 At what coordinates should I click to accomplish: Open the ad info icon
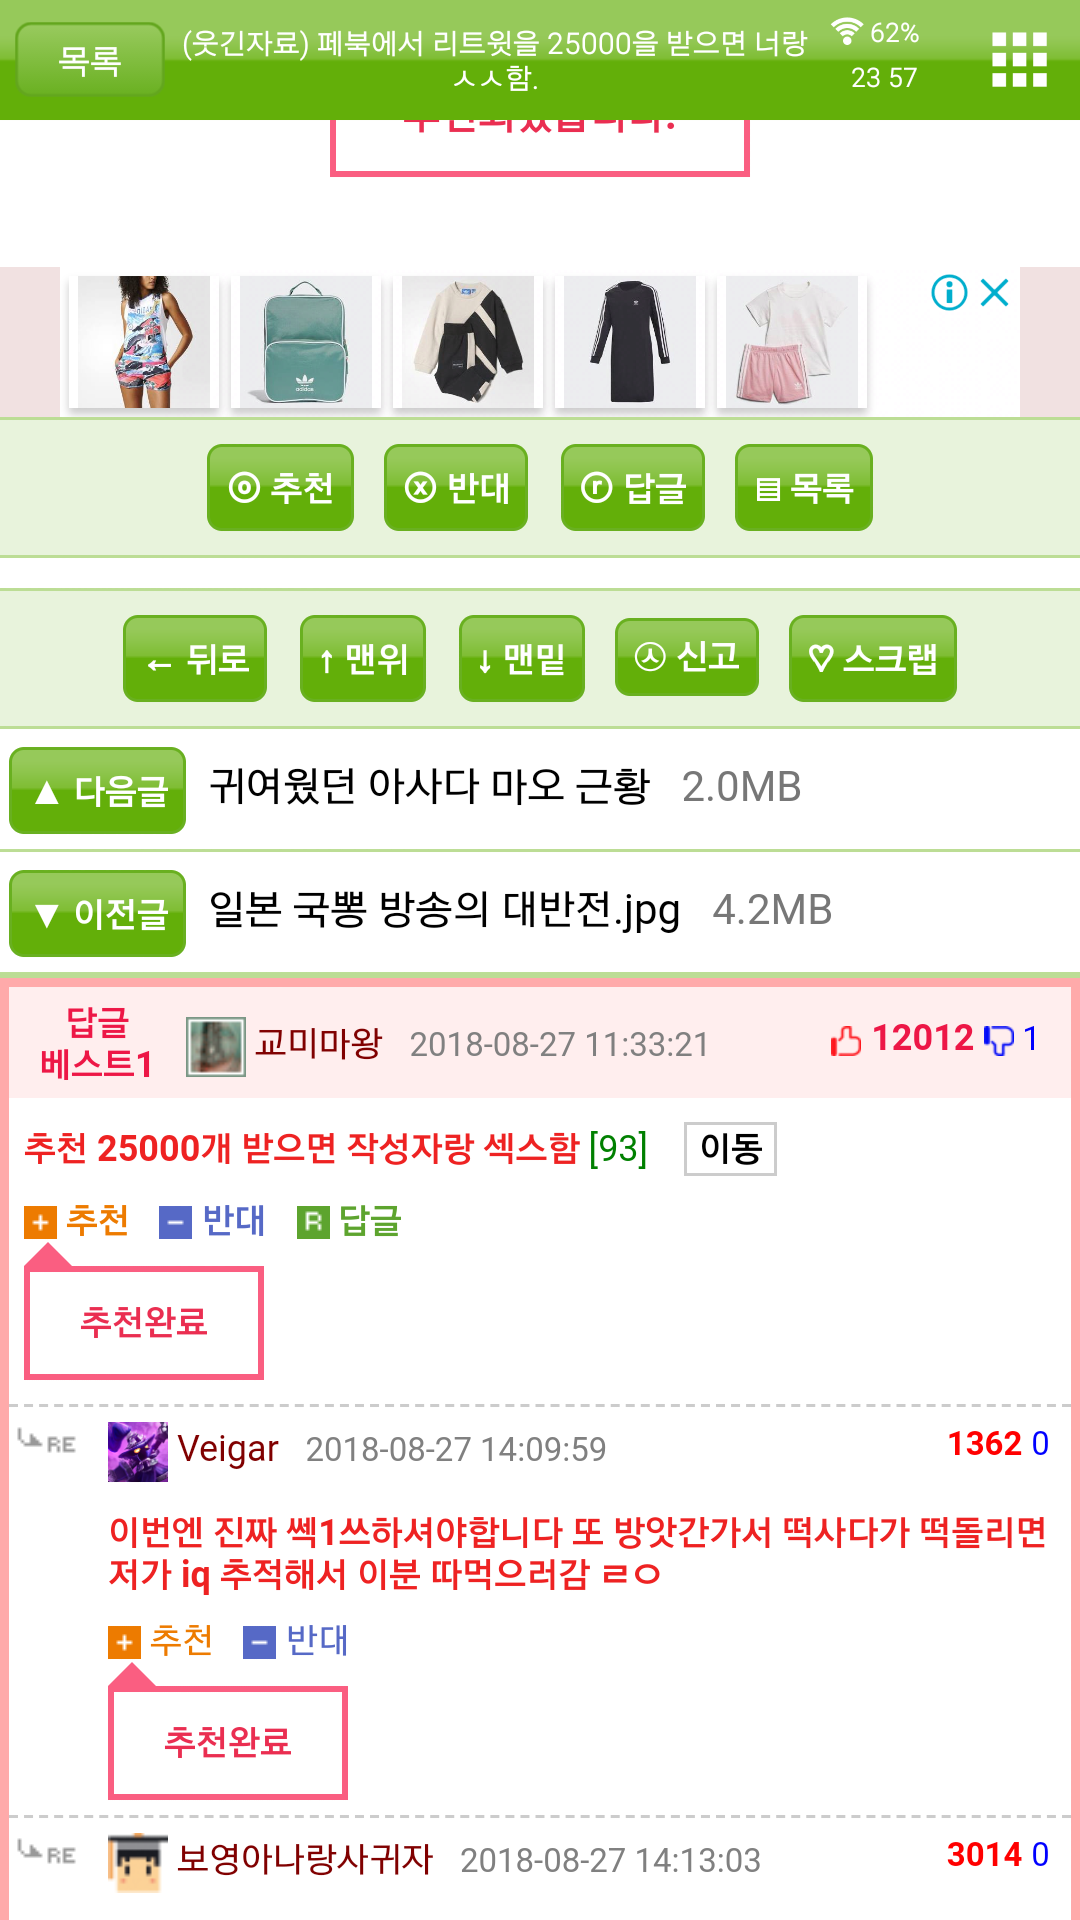949,293
